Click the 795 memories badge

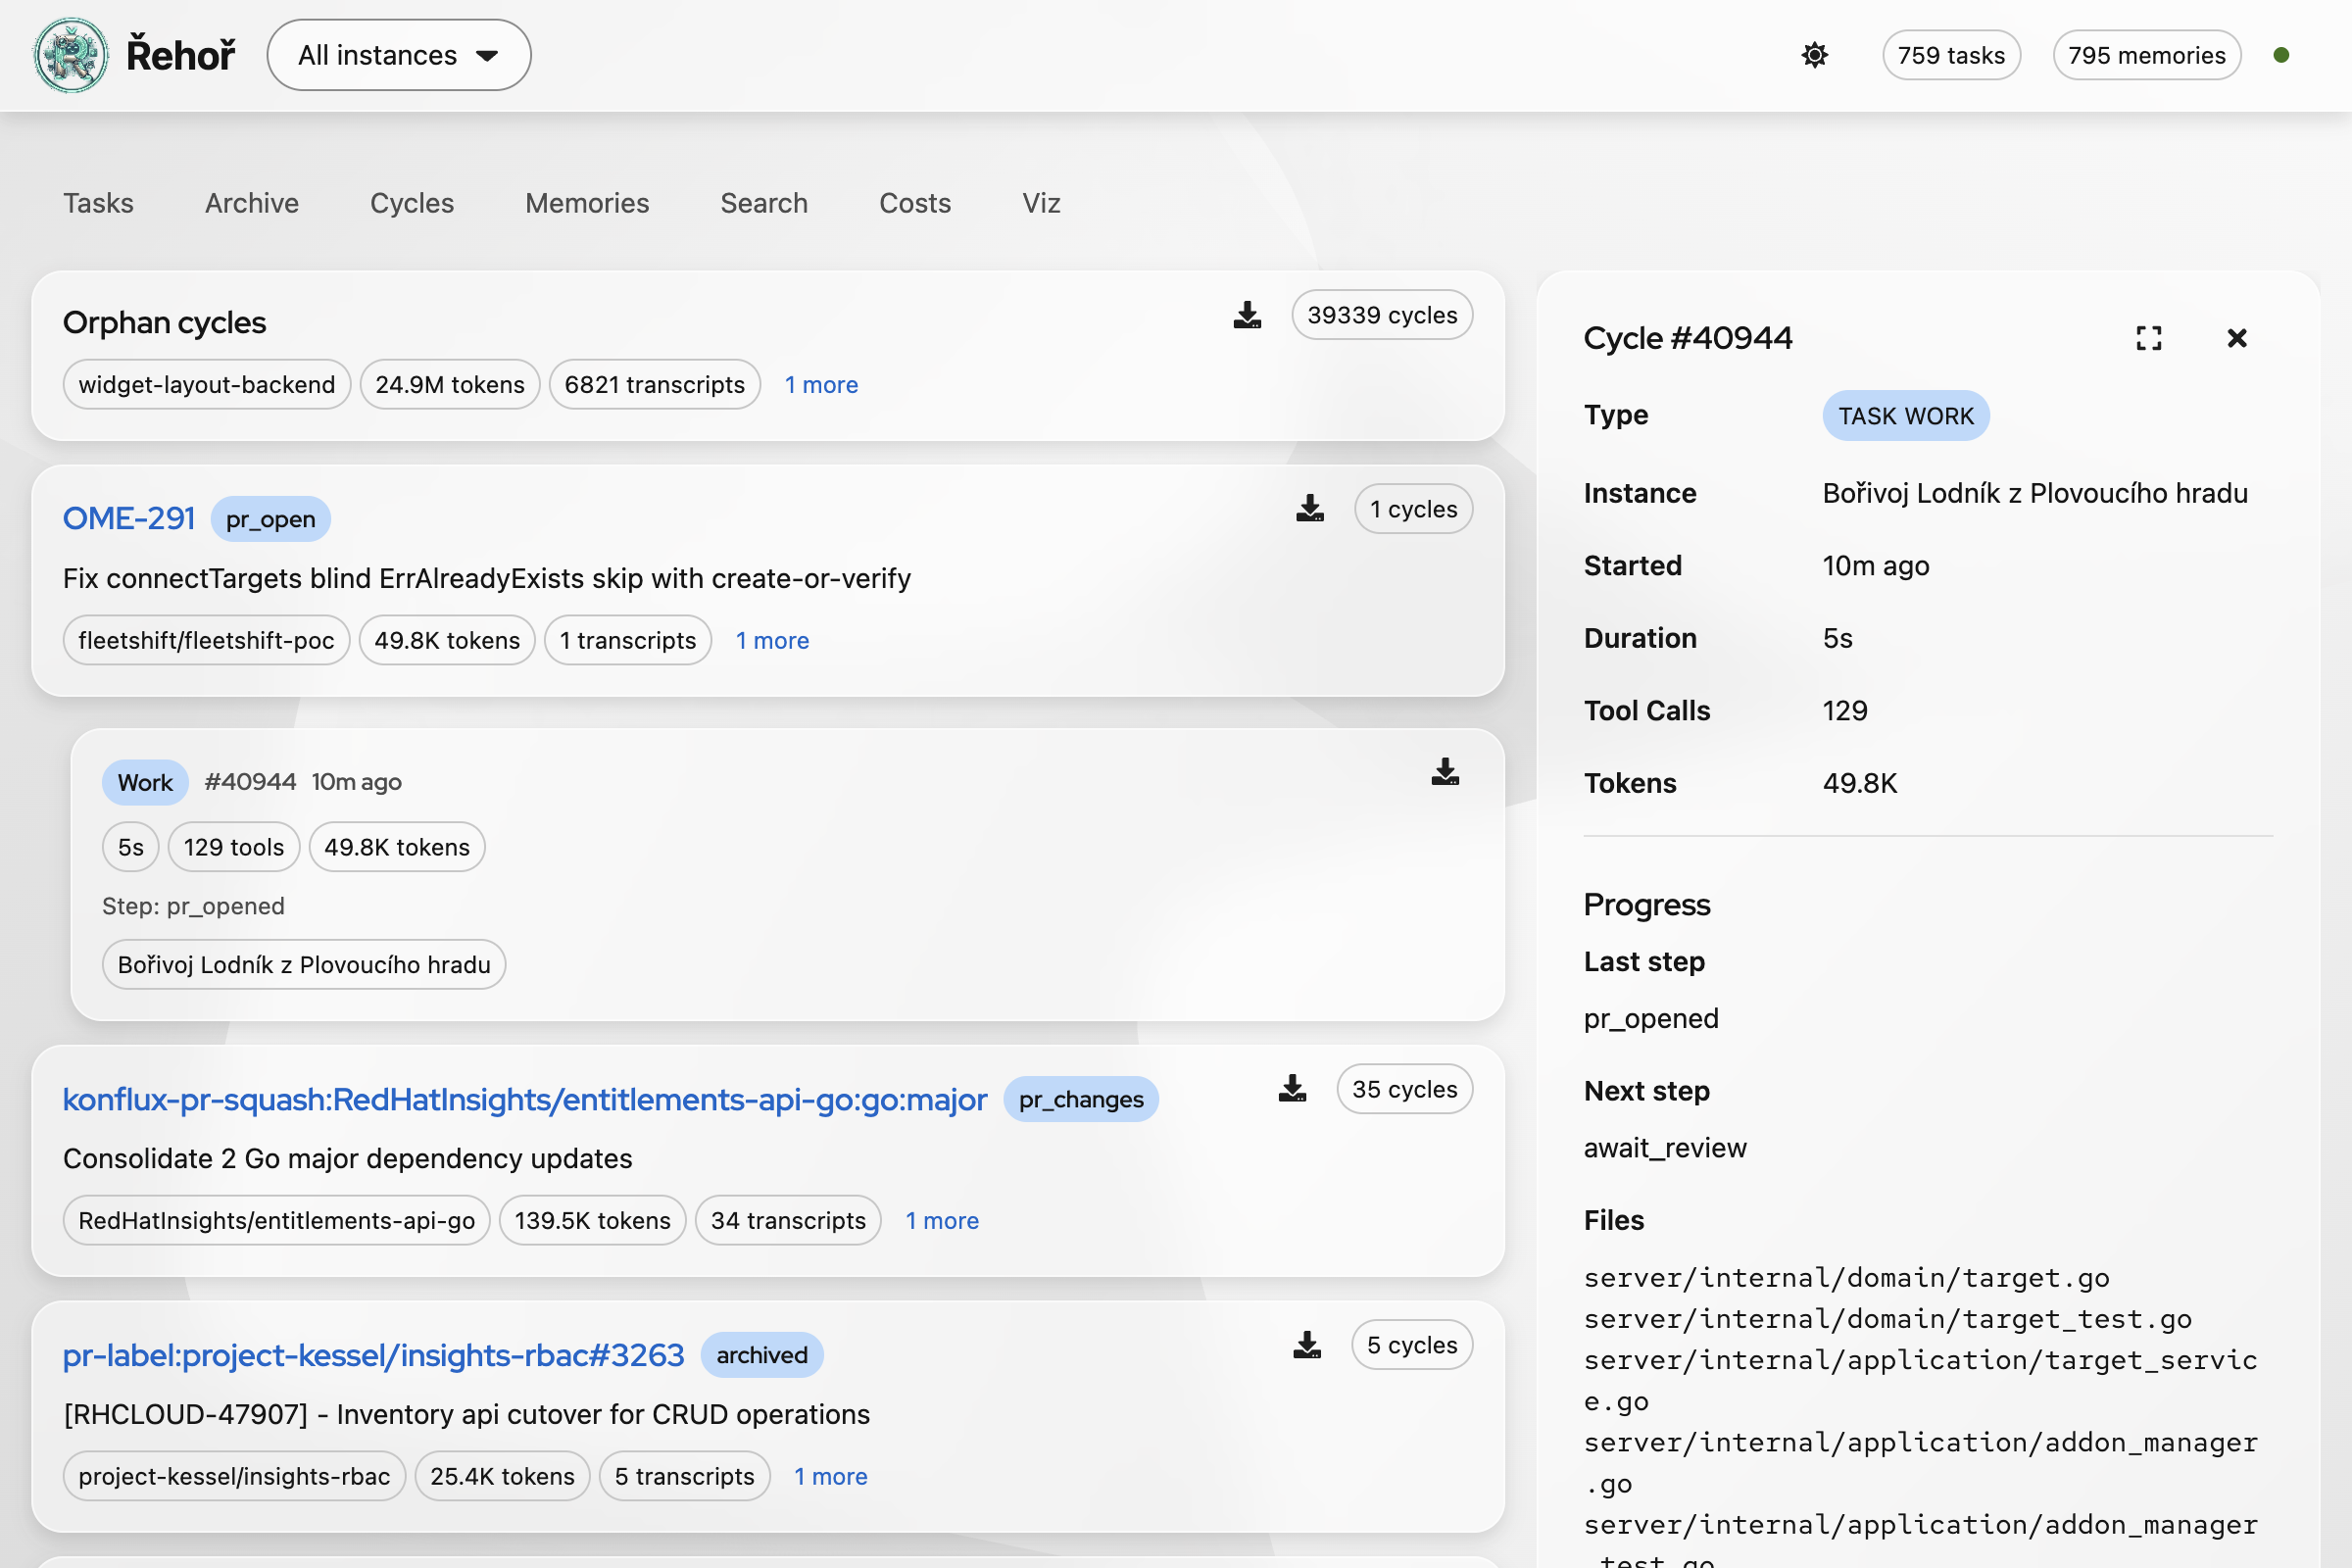click(2146, 55)
